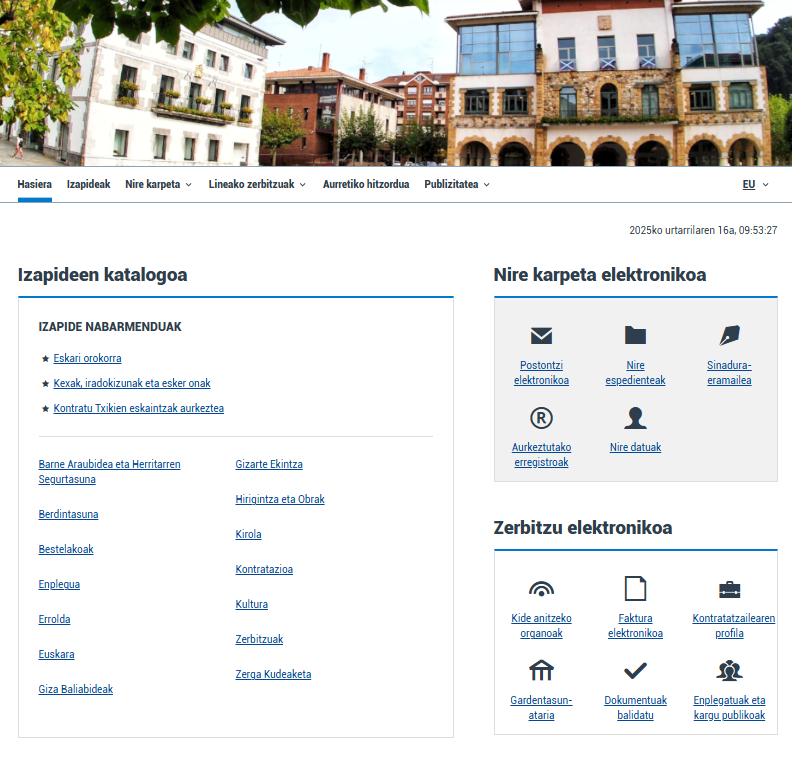Screen dimensions: 792x767
Task: Click the Gardentasun-ataria building icon
Action: [541, 671]
